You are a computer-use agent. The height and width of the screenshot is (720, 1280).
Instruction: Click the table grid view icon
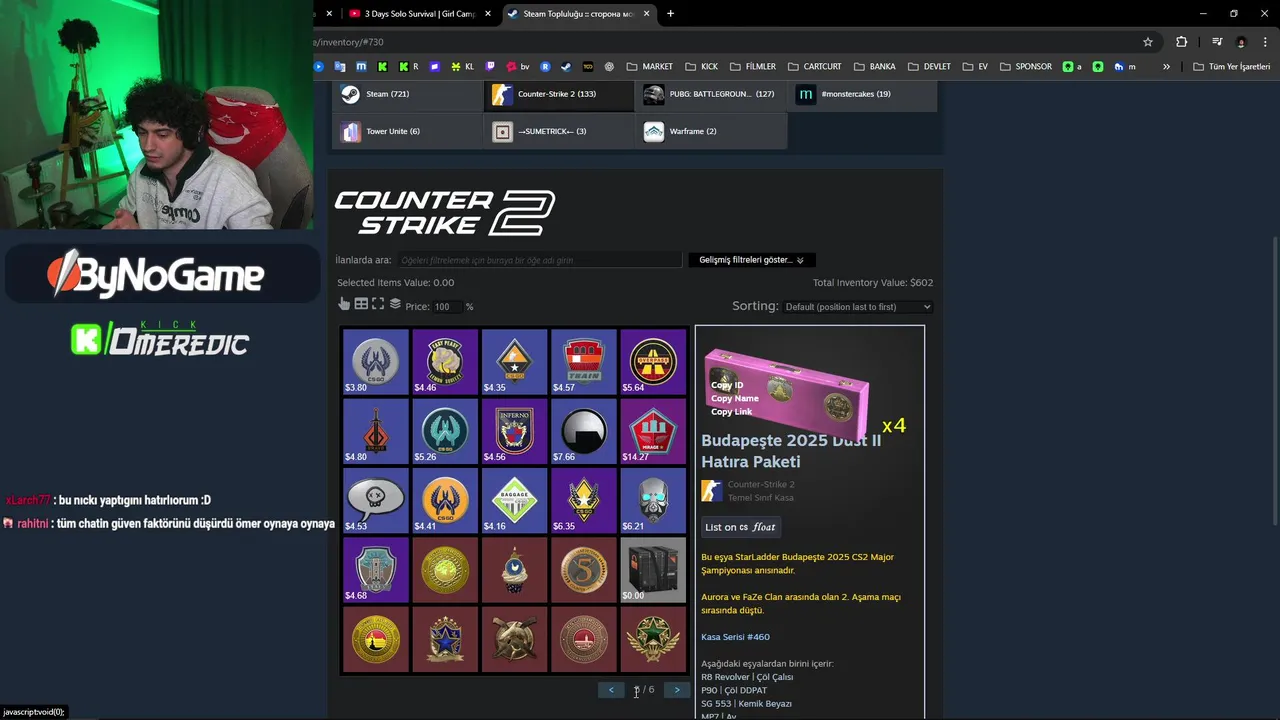point(361,304)
